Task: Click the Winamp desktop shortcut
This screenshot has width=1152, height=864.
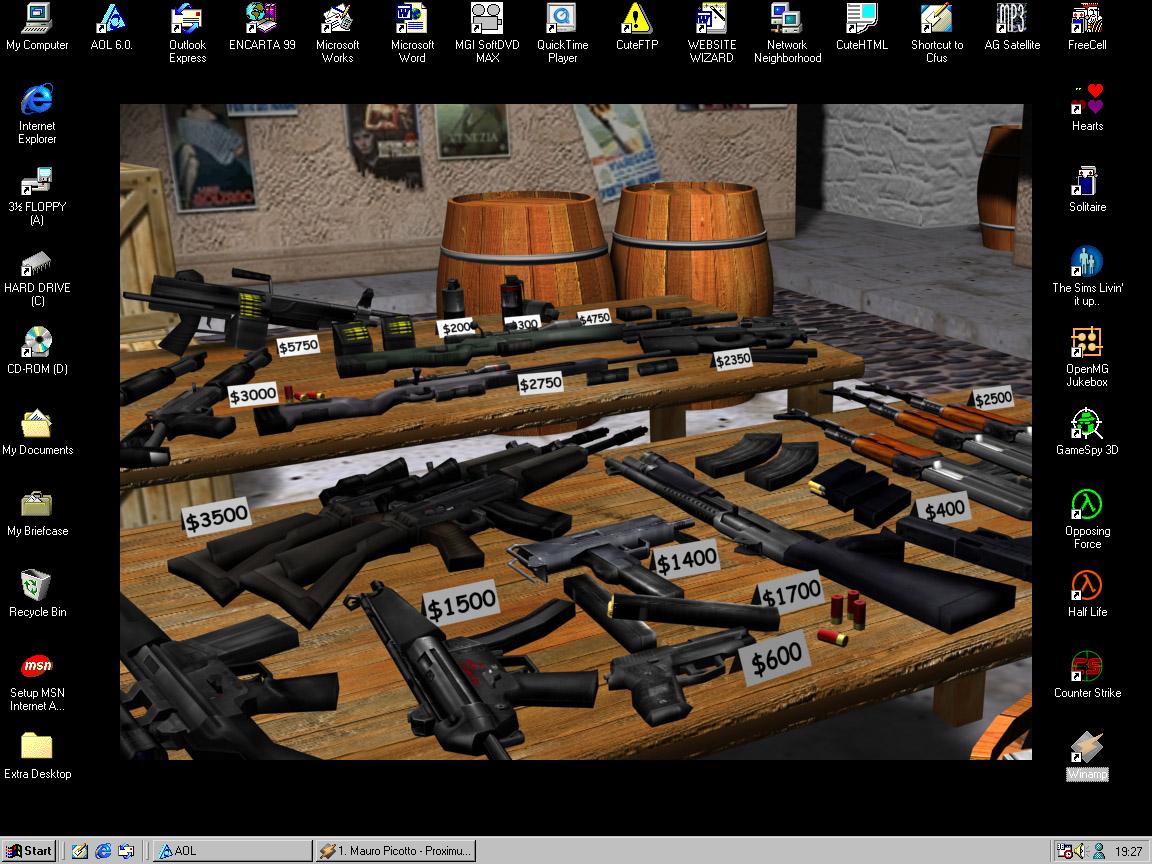Action: (1087, 748)
